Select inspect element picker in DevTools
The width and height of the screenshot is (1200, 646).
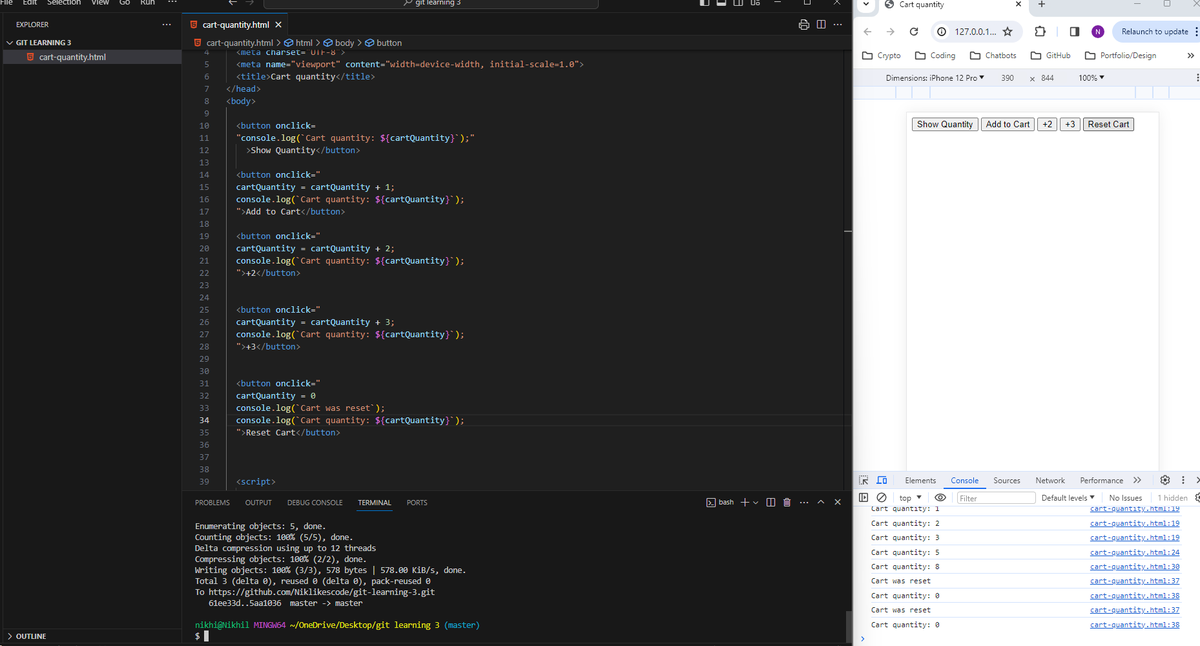[866, 481]
